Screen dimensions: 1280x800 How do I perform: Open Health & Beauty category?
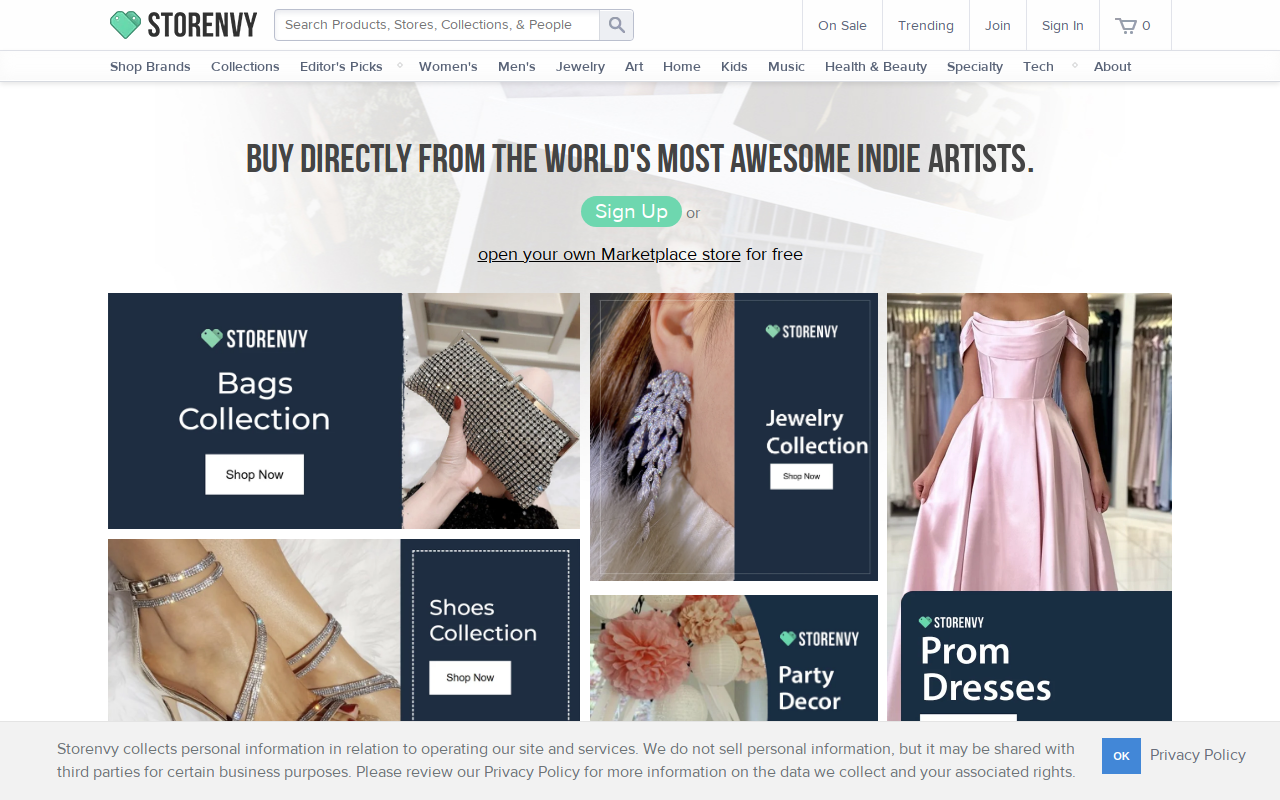(876, 66)
